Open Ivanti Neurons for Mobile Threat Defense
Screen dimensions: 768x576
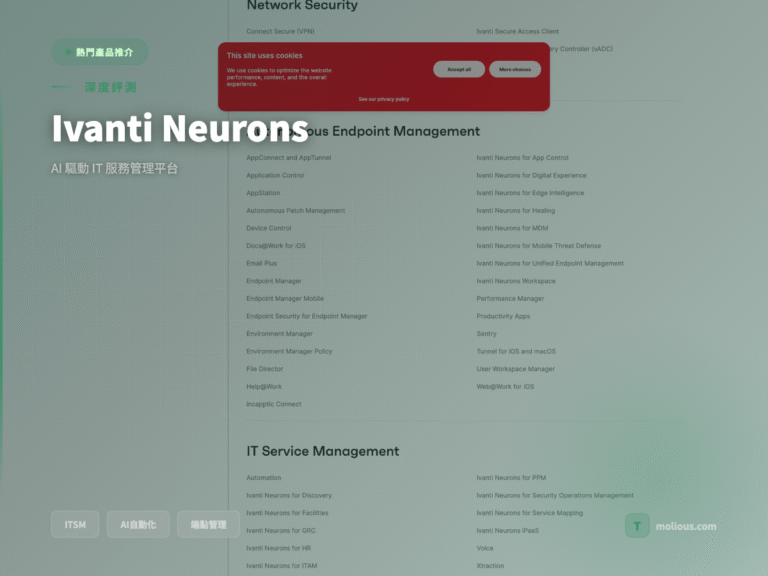(538, 246)
